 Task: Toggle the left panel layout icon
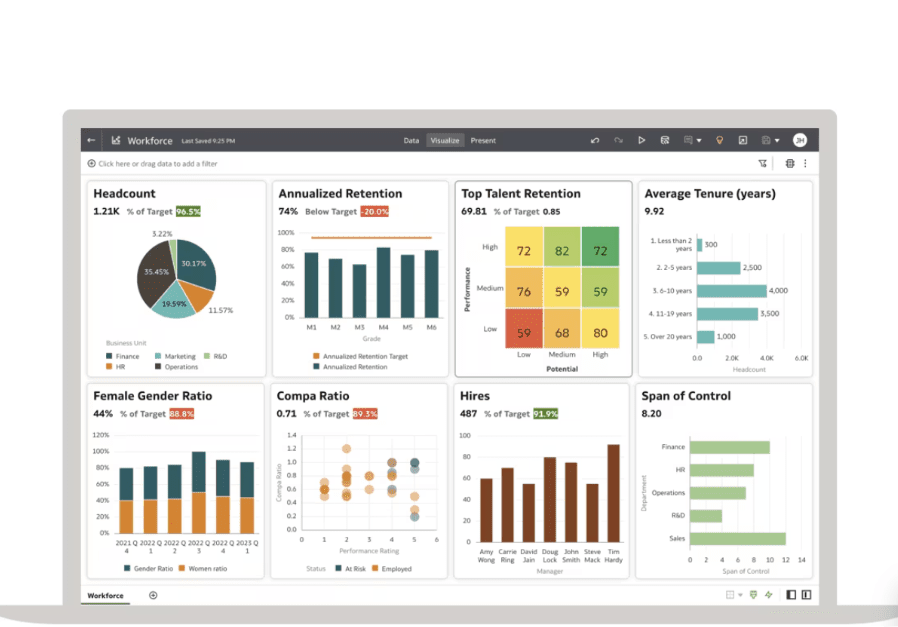[791, 595]
